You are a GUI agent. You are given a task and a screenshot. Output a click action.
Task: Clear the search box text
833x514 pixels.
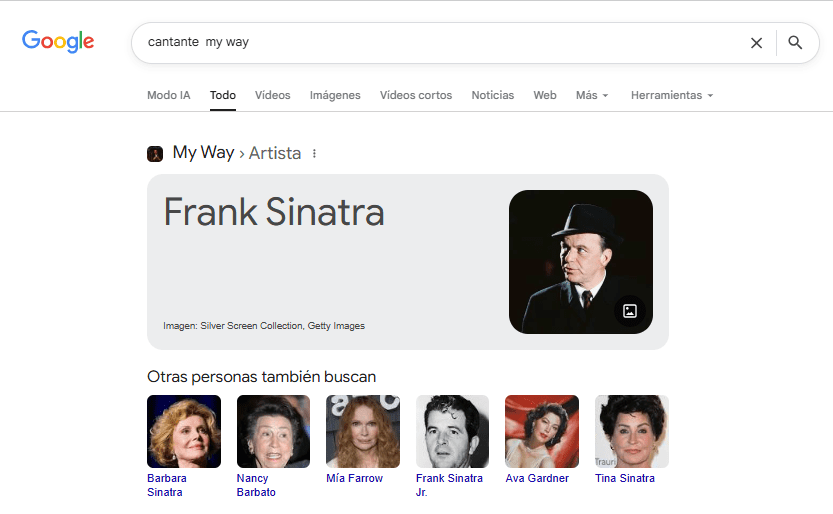(756, 43)
